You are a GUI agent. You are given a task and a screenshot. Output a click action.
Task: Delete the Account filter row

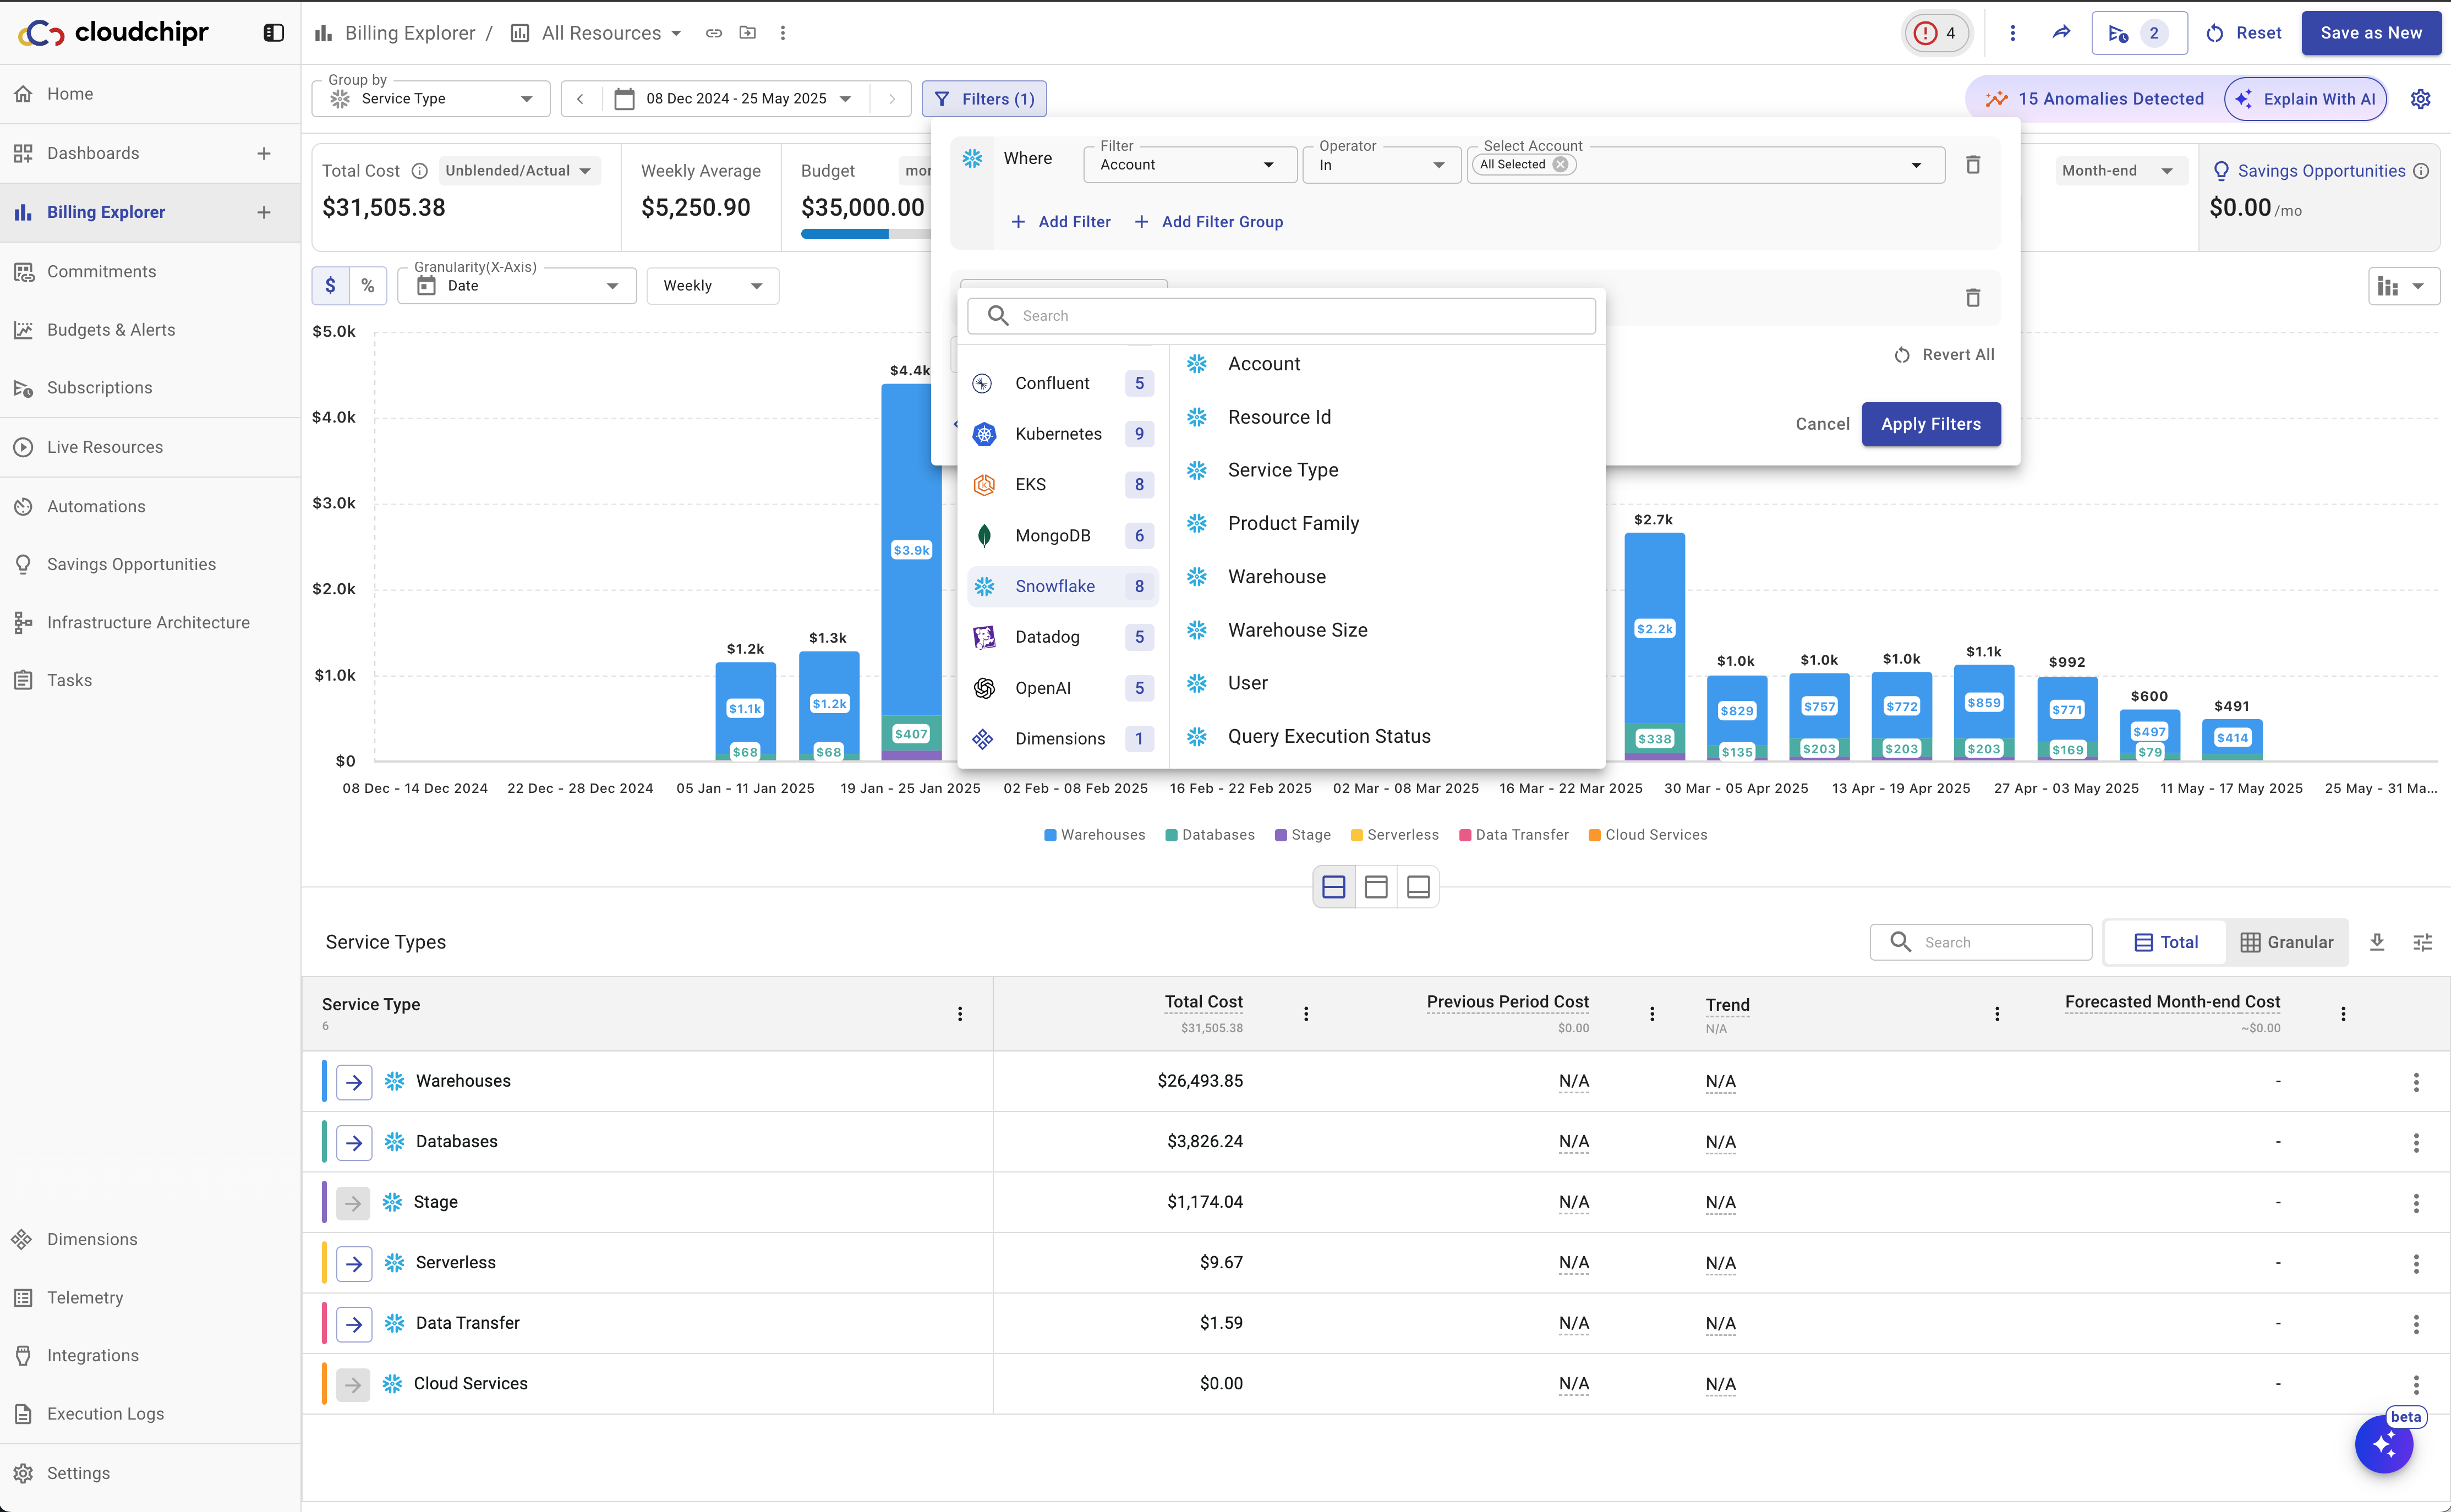click(x=1972, y=165)
